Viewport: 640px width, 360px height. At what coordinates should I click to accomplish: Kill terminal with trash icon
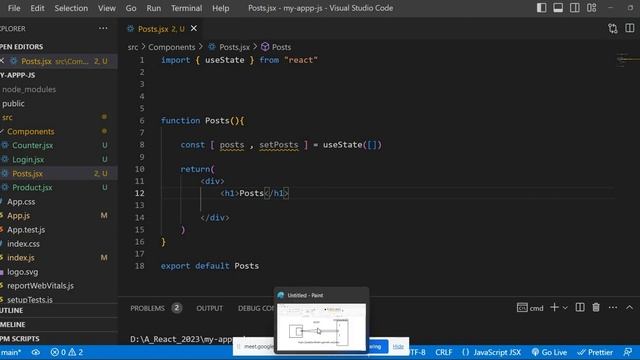pos(596,307)
